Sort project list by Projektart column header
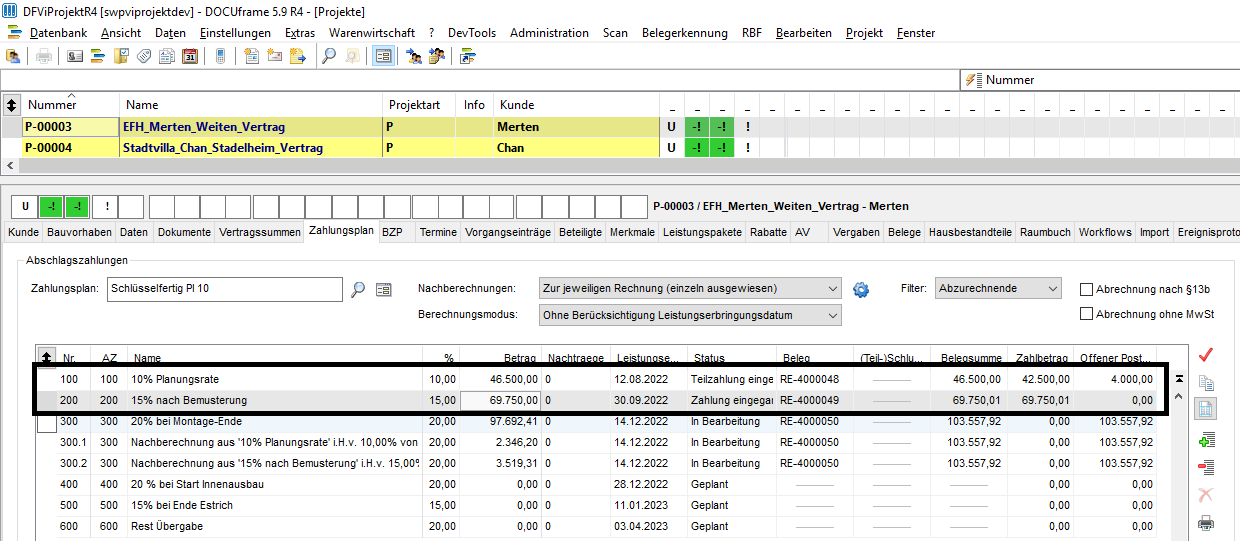The image size is (1240, 541). click(x=419, y=104)
